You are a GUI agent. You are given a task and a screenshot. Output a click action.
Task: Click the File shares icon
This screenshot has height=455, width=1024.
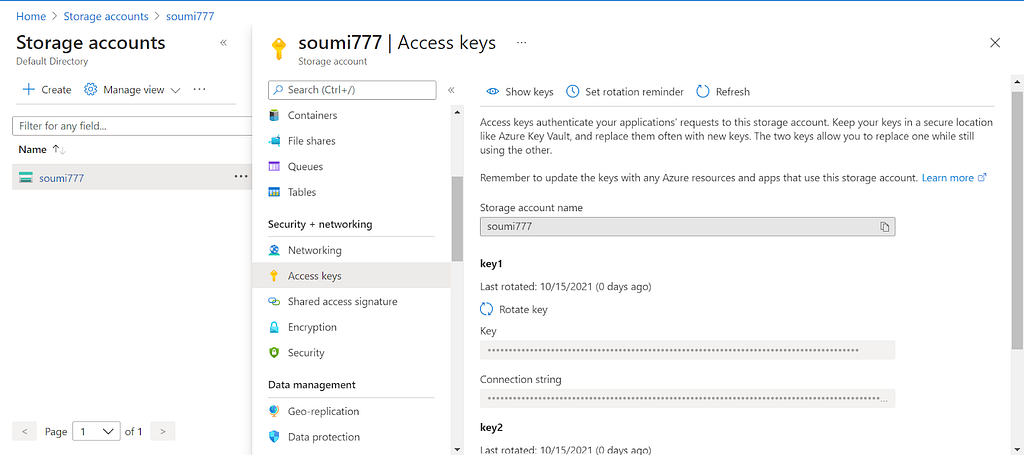coord(274,141)
